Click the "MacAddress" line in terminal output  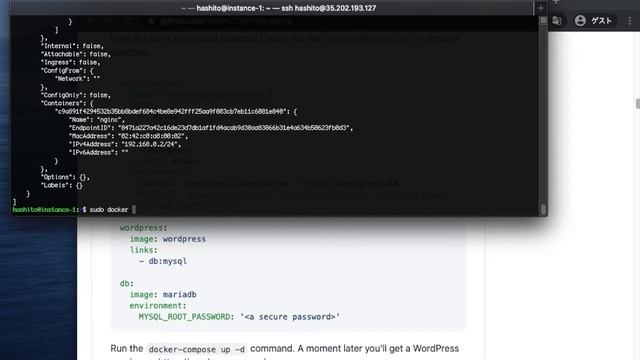pos(129,136)
